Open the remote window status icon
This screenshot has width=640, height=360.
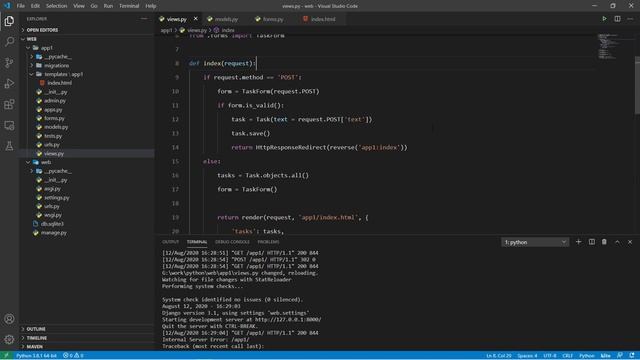point(6,356)
